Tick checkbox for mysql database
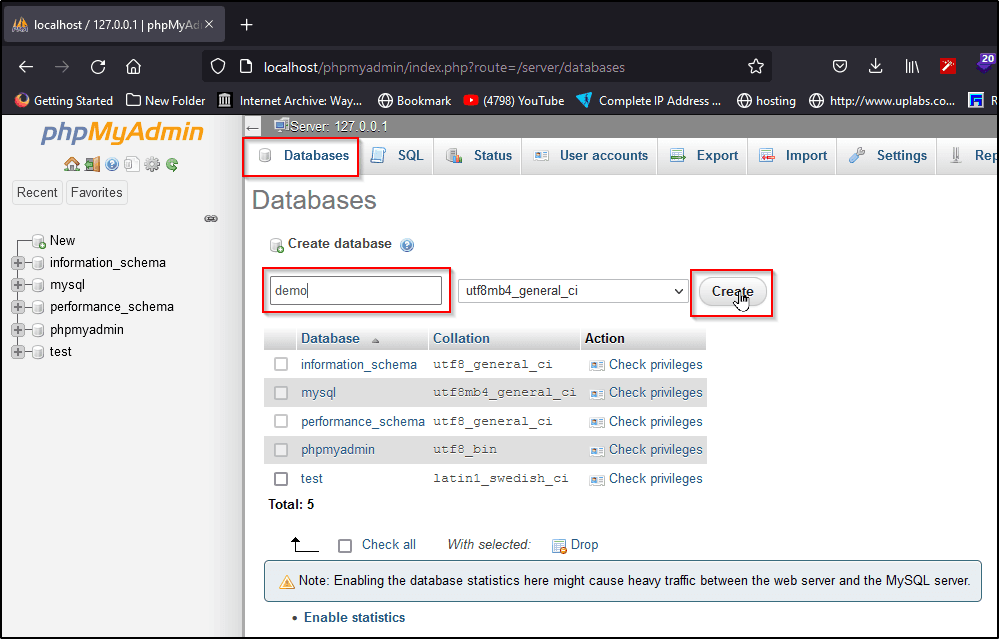This screenshot has width=999, height=639. pos(281,392)
